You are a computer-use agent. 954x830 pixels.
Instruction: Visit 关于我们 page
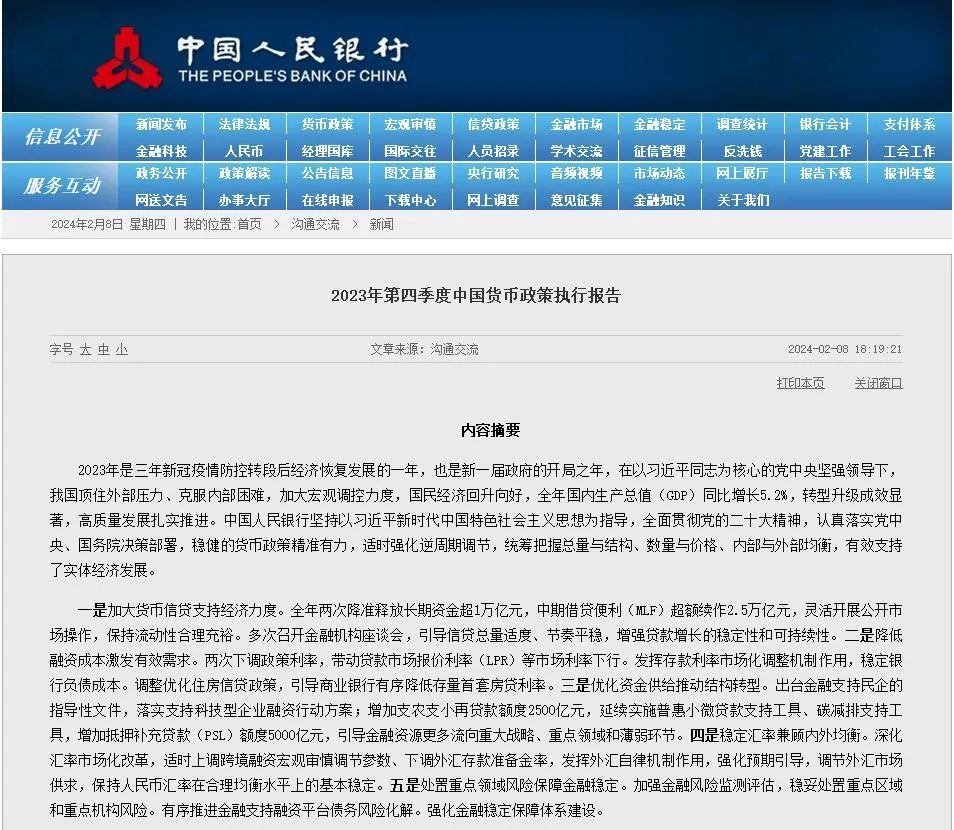[742, 200]
